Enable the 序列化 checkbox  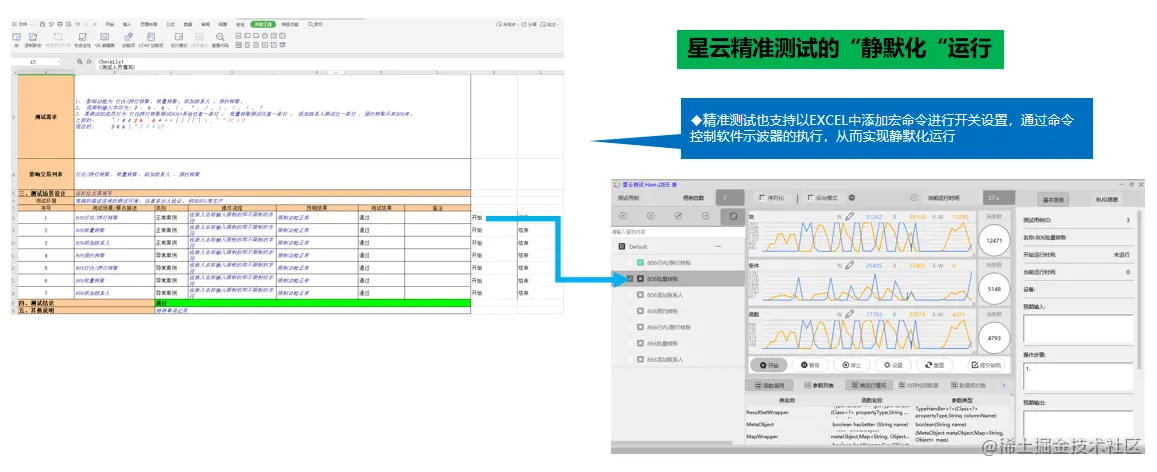click(763, 198)
